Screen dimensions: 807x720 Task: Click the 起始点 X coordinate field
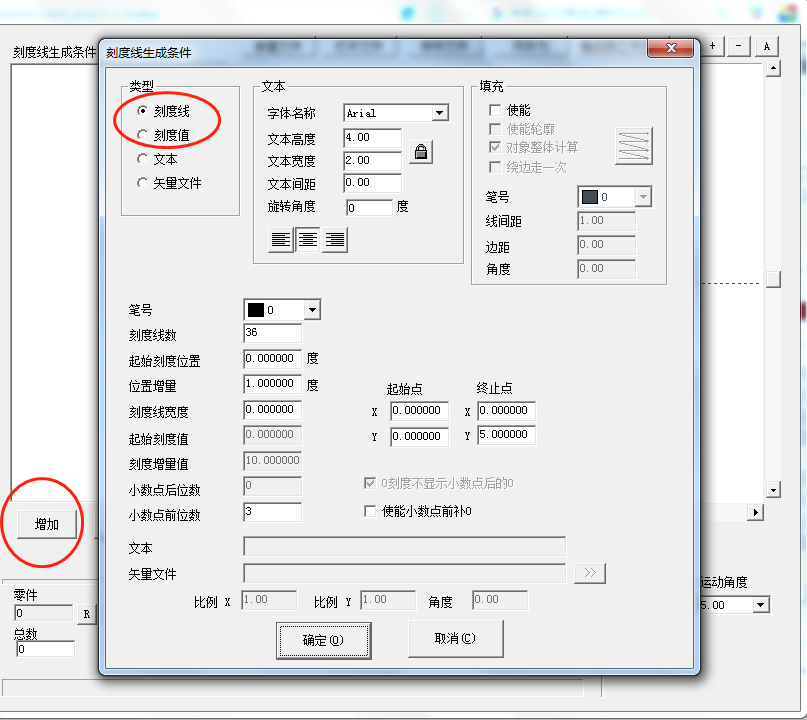(x=419, y=411)
